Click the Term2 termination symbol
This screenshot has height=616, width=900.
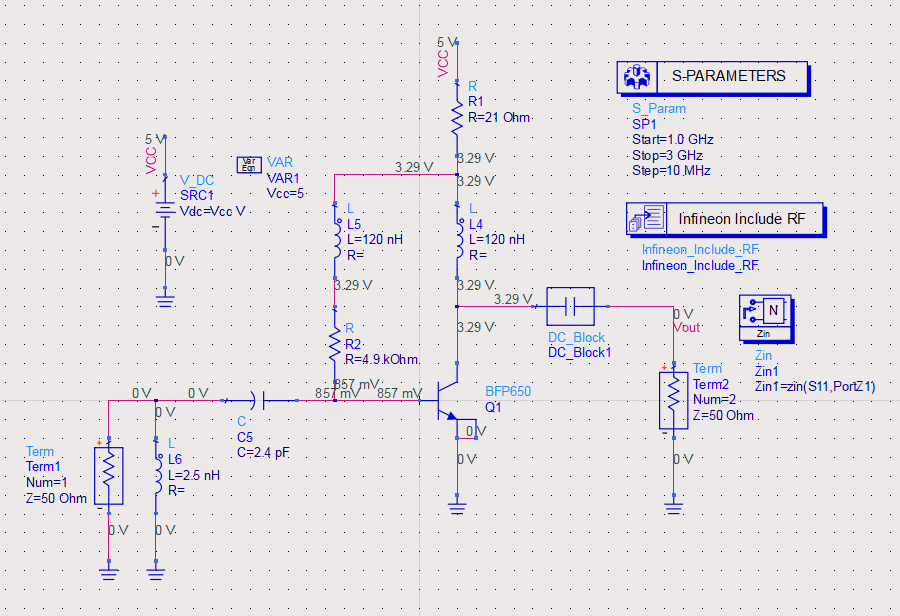[673, 400]
